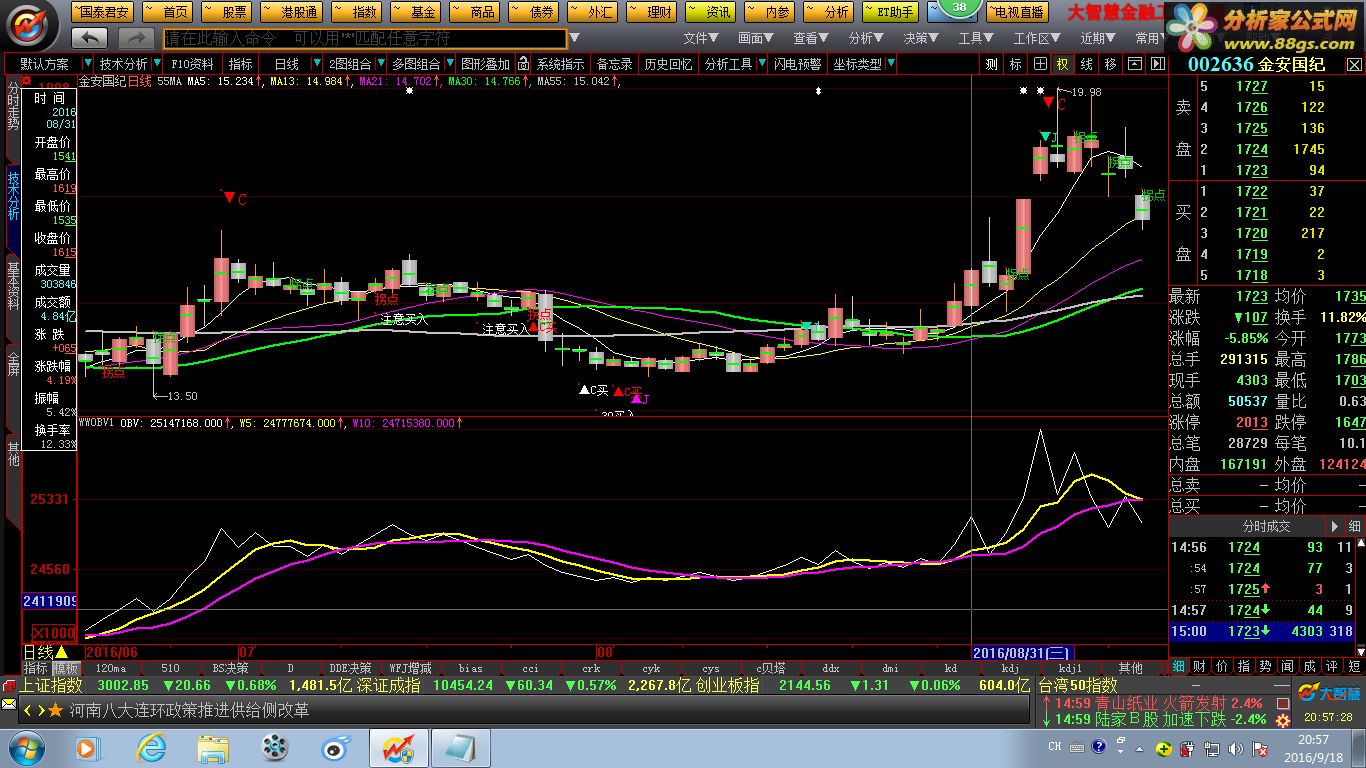Click the forward arrow navigation button

point(136,38)
